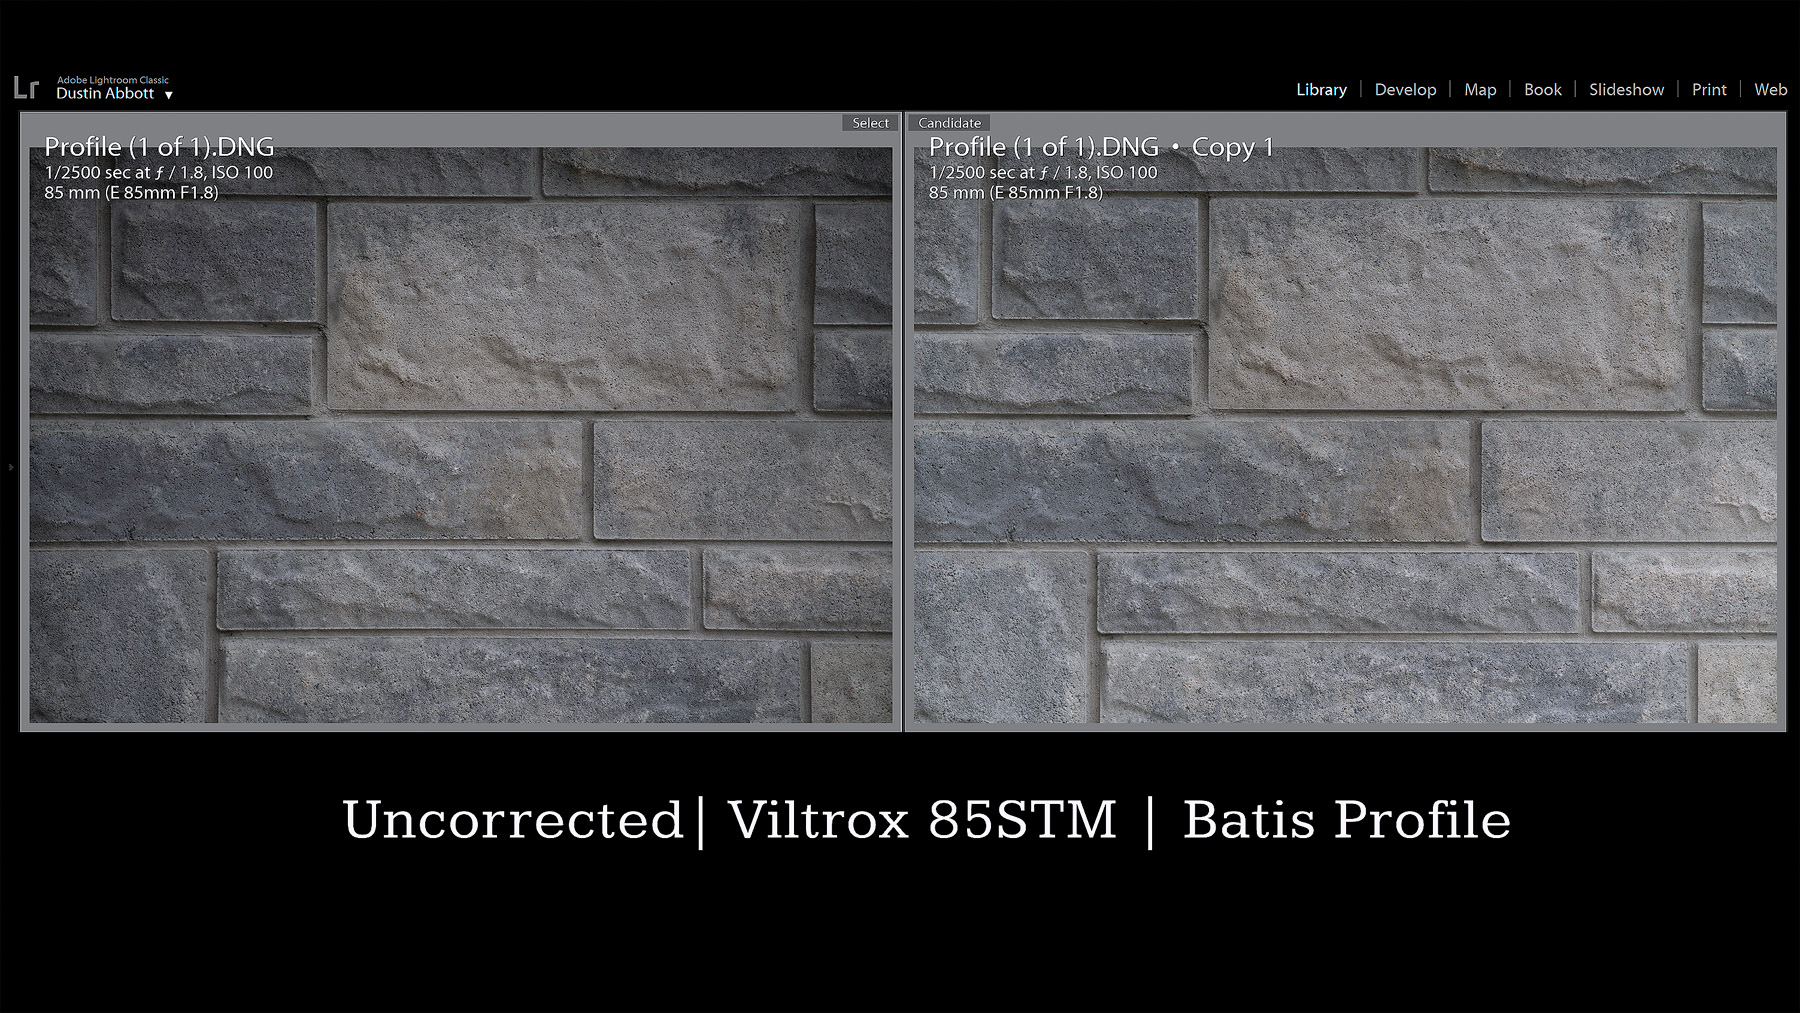Viewport: 1800px width, 1013px height.
Task: Go to the Web module
Action: pyautogui.click(x=1770, y=90)
